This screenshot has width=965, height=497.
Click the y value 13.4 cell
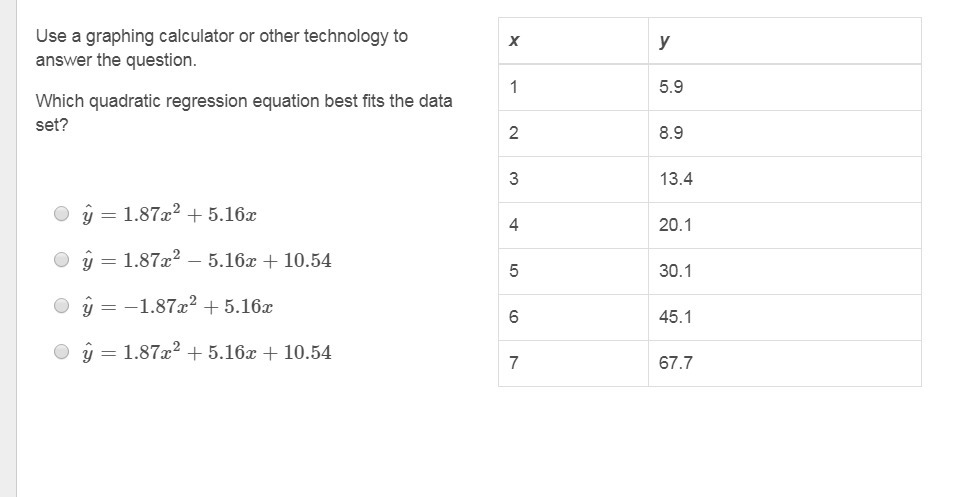[676, 179]
